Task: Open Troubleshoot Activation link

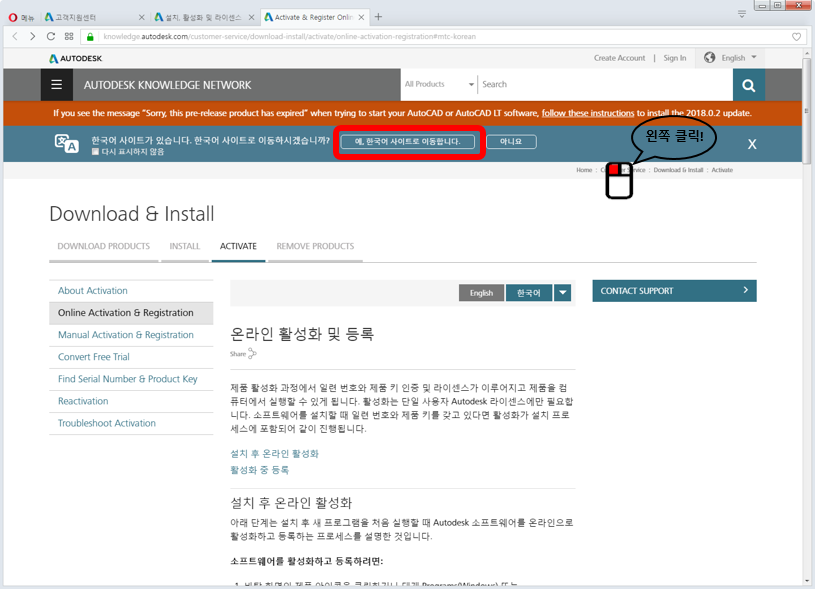Action: 107,423
